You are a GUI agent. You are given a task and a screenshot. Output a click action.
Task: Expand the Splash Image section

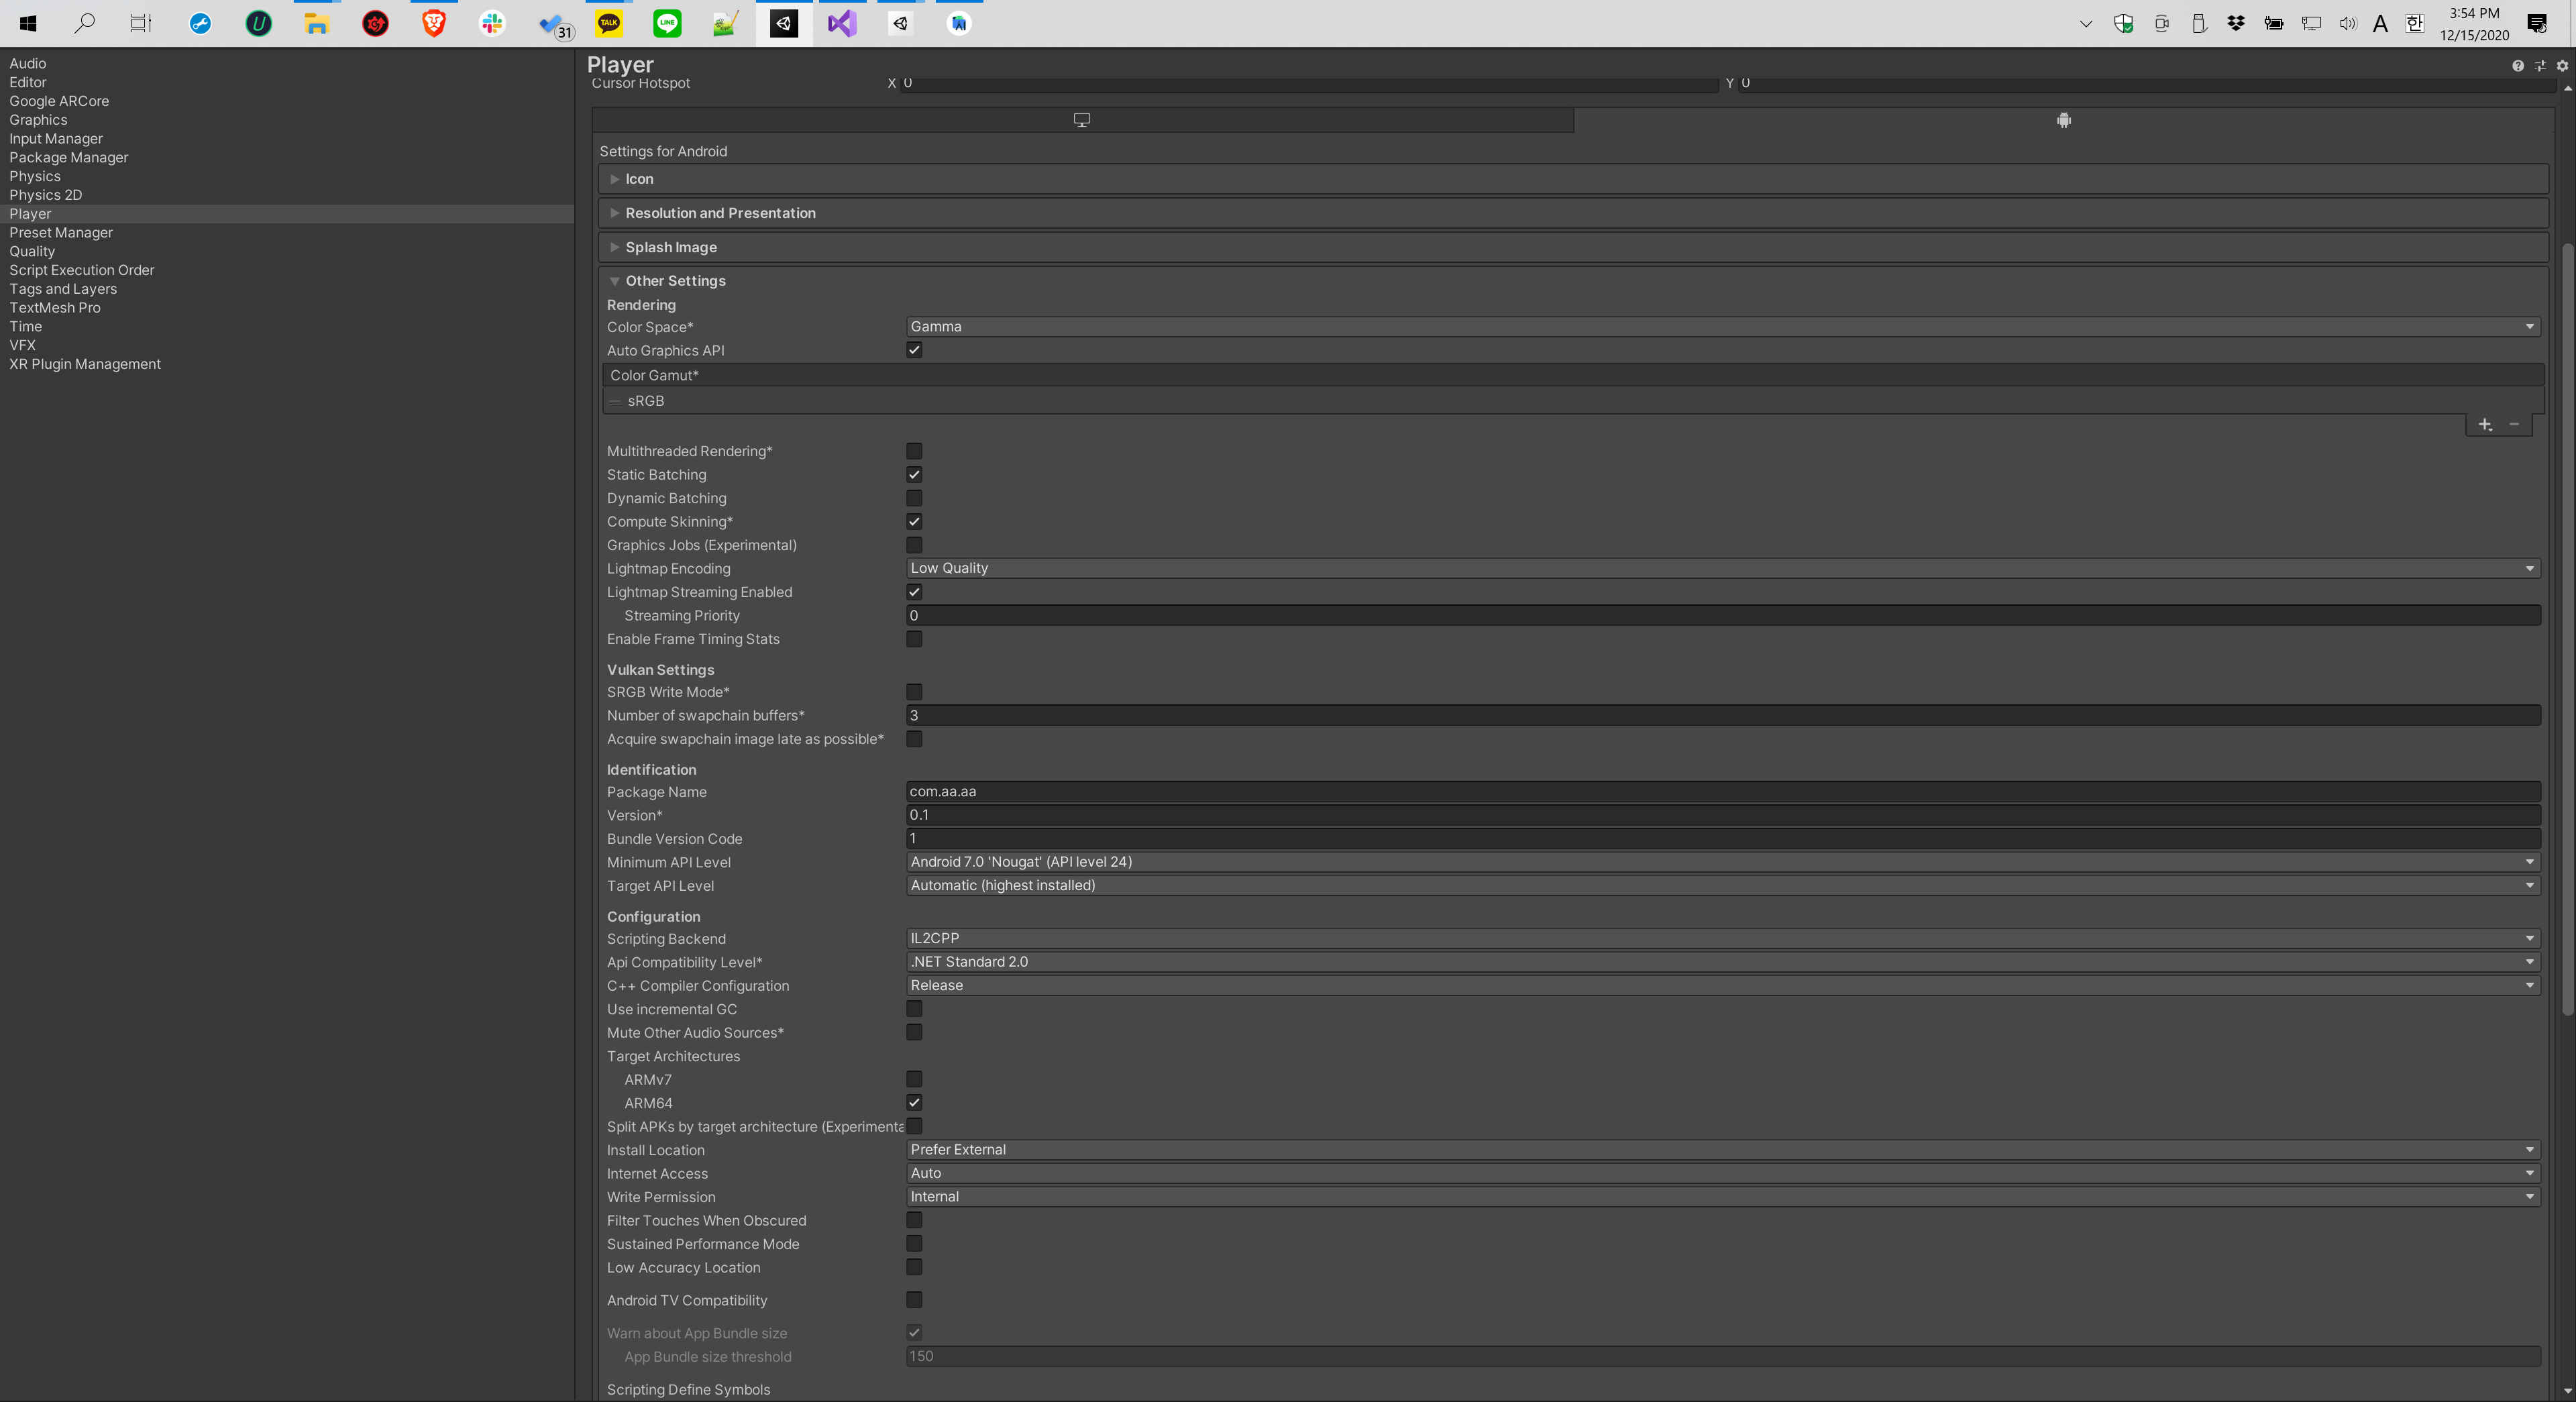(x=671, y=247)
